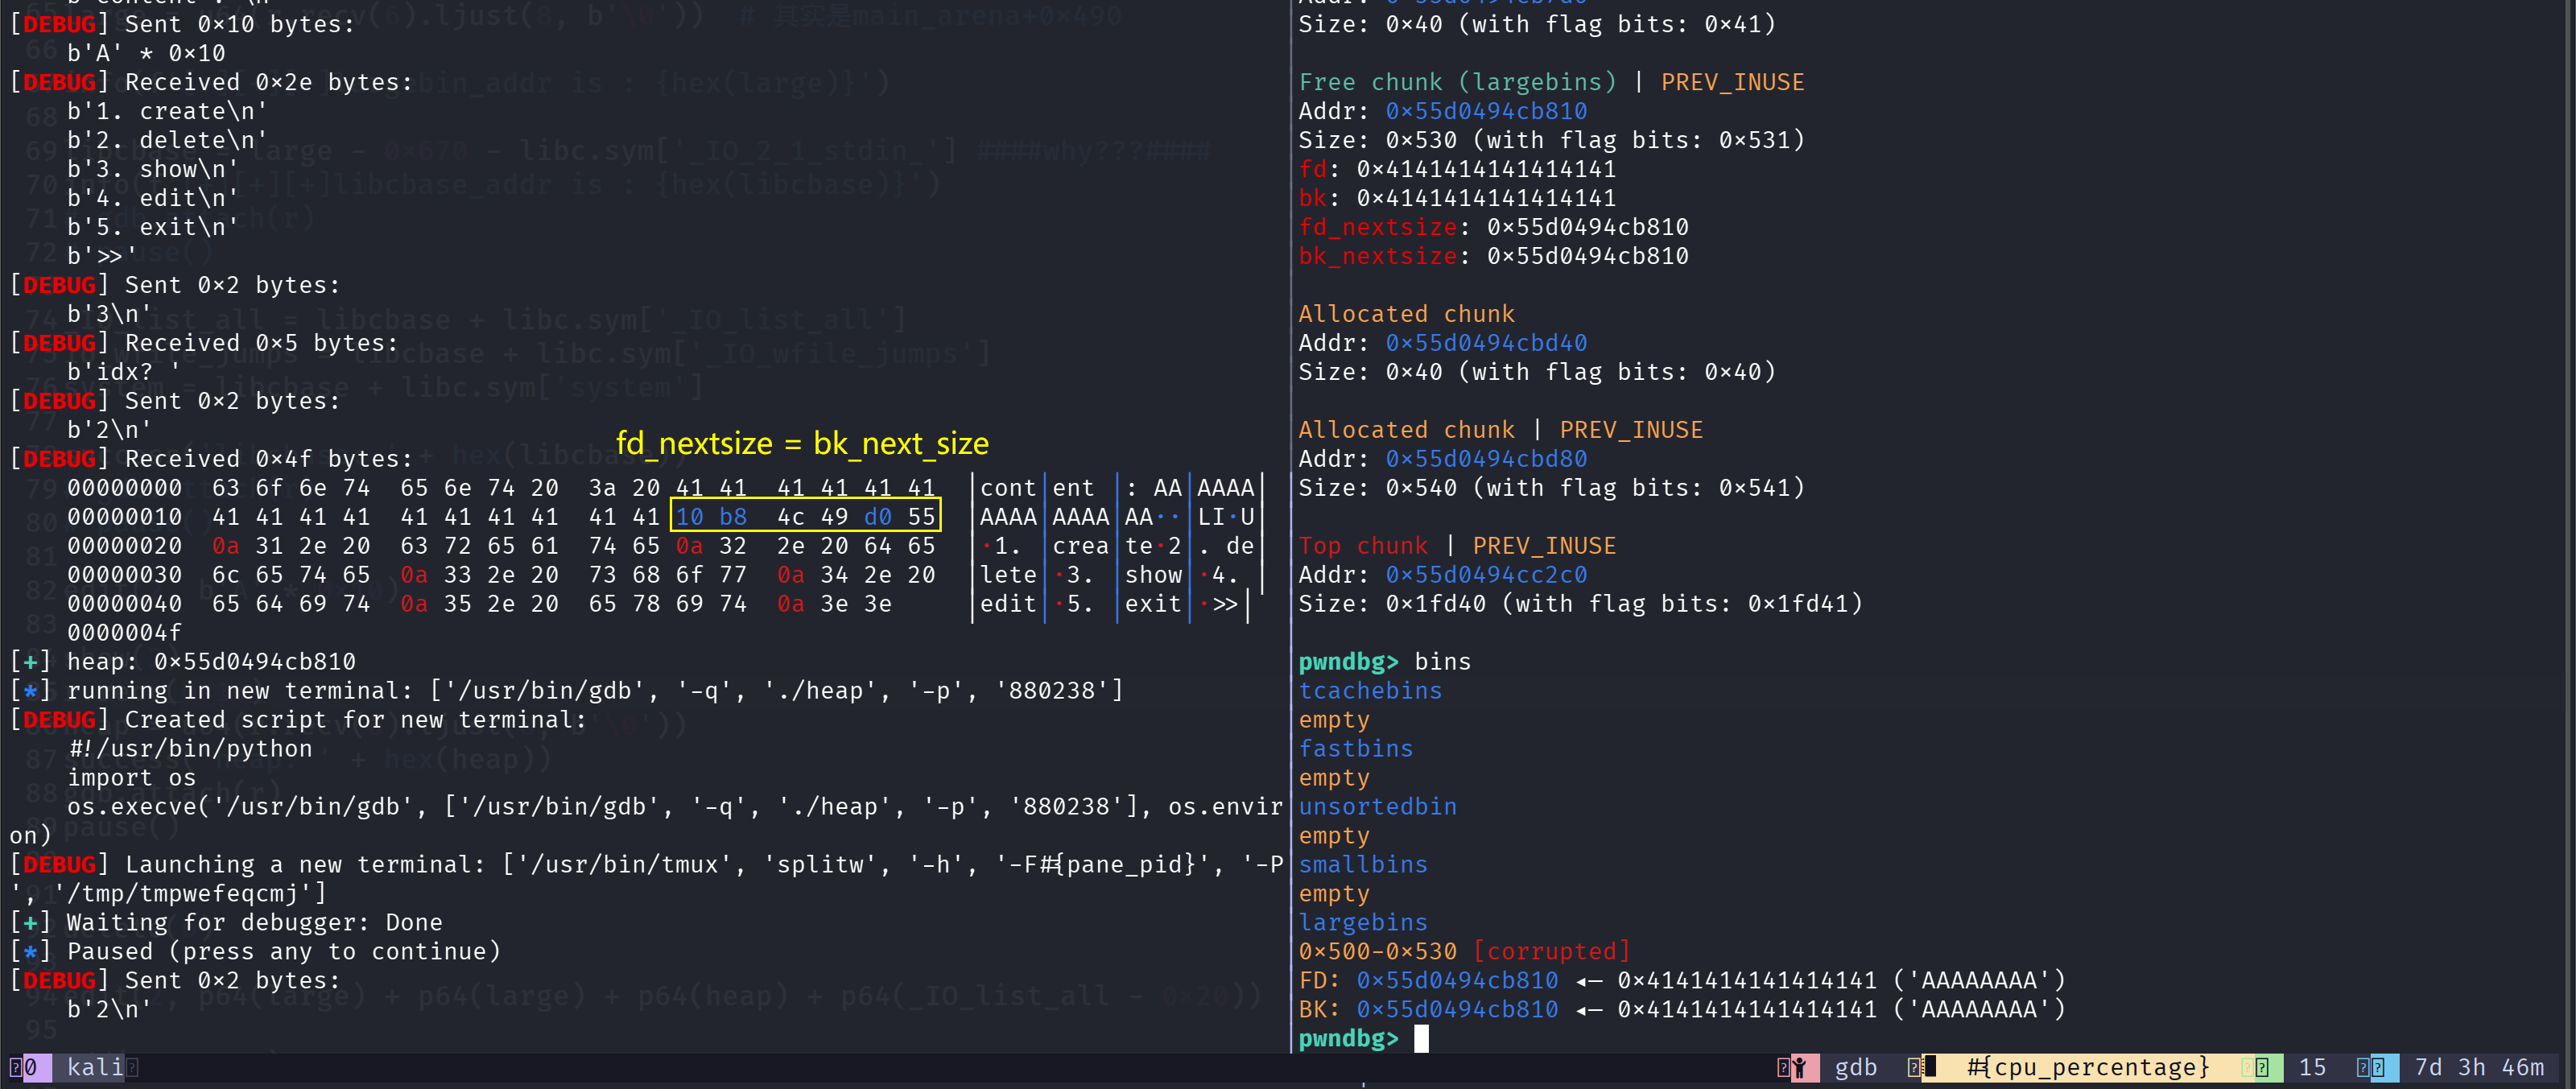The image size is (2576, 1089).
Task: Click size 0x40 (with flag bits: 0x40) line
Action: [1537, 372]
